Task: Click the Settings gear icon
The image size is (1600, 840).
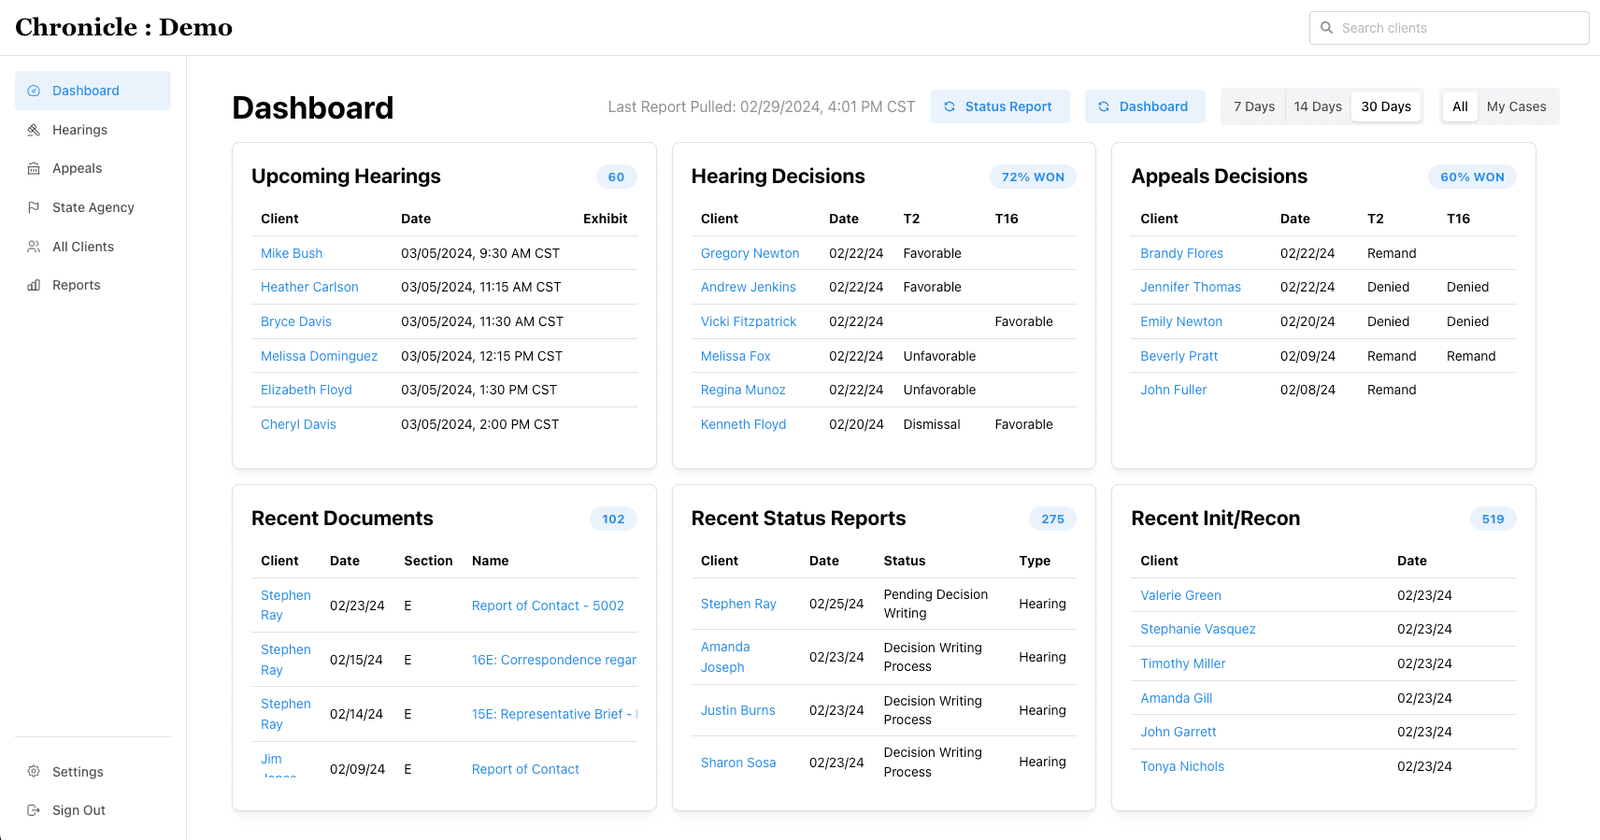Action: coord(34,772)
